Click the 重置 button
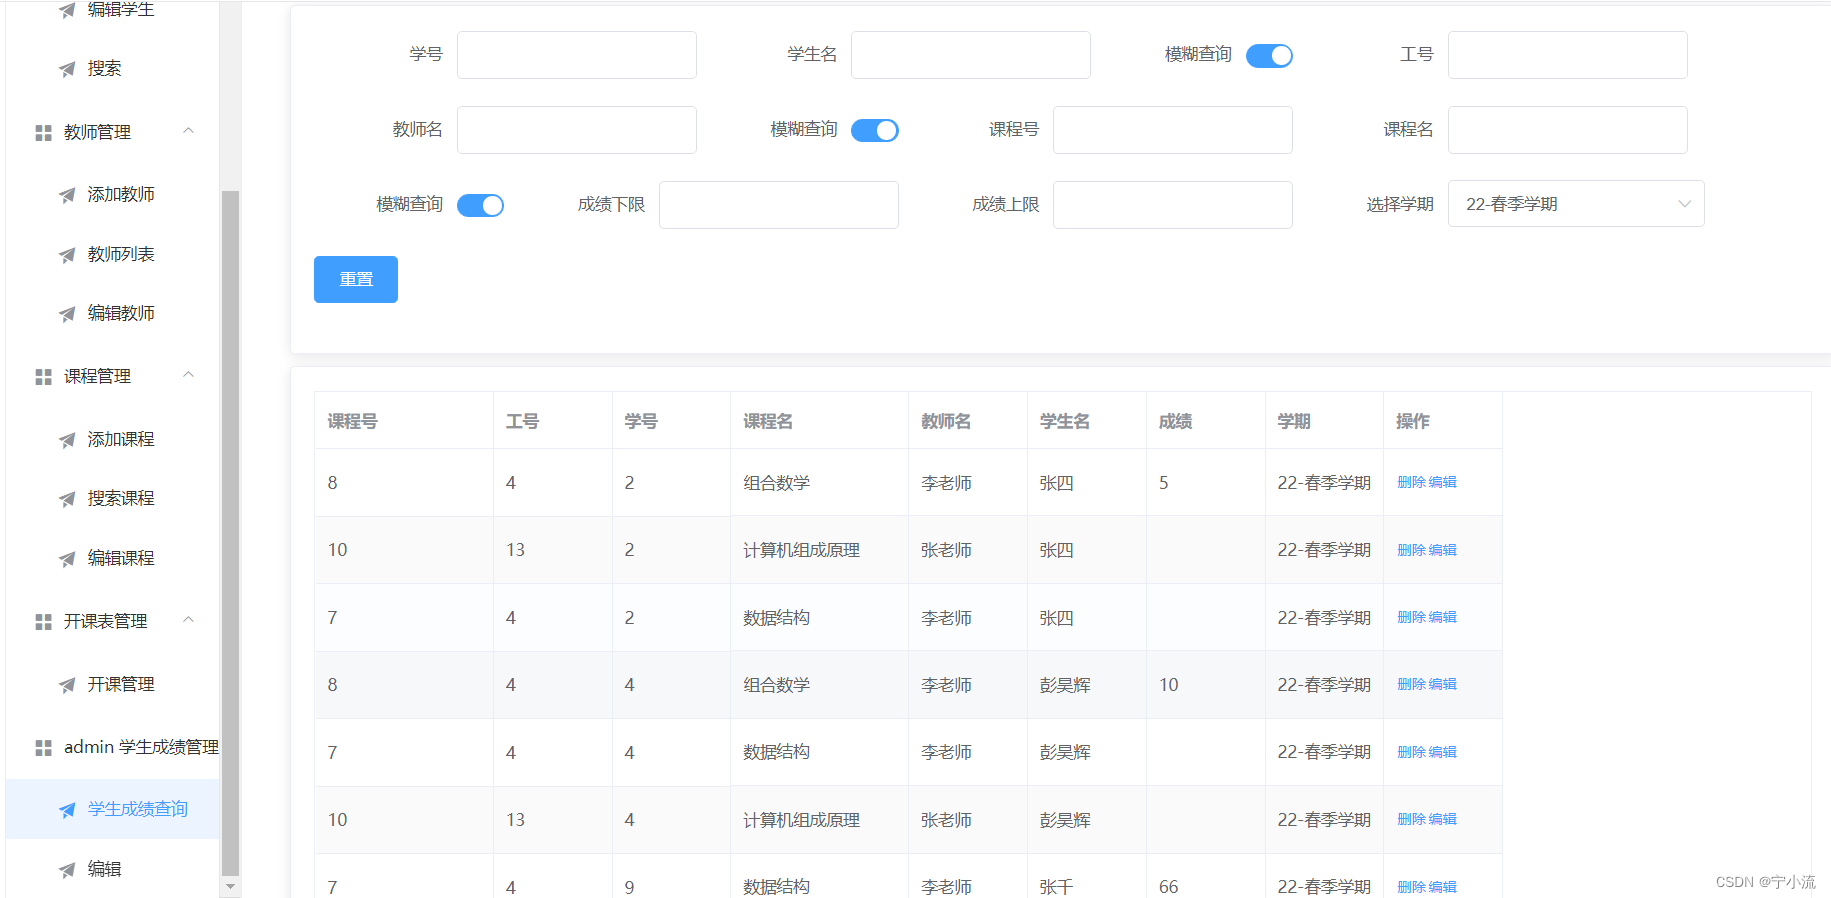1831x898 pixels. pyautogui.click(x=356, y=279)
